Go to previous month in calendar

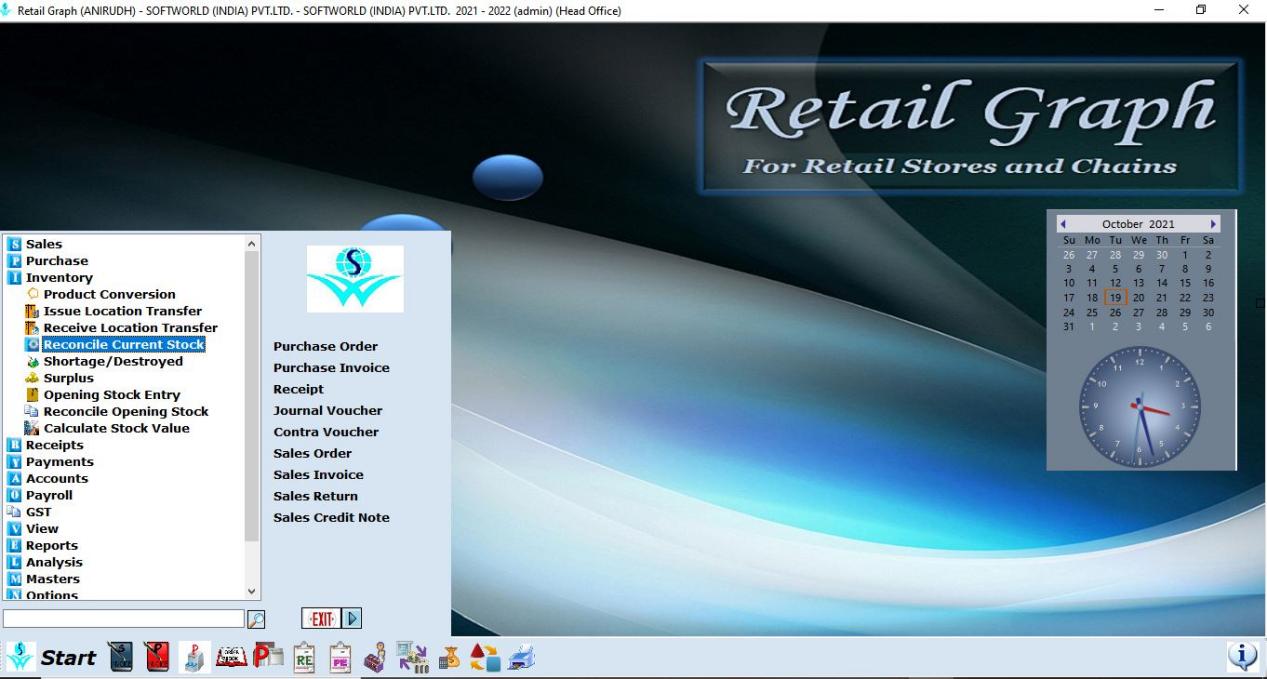[1063, 224]
